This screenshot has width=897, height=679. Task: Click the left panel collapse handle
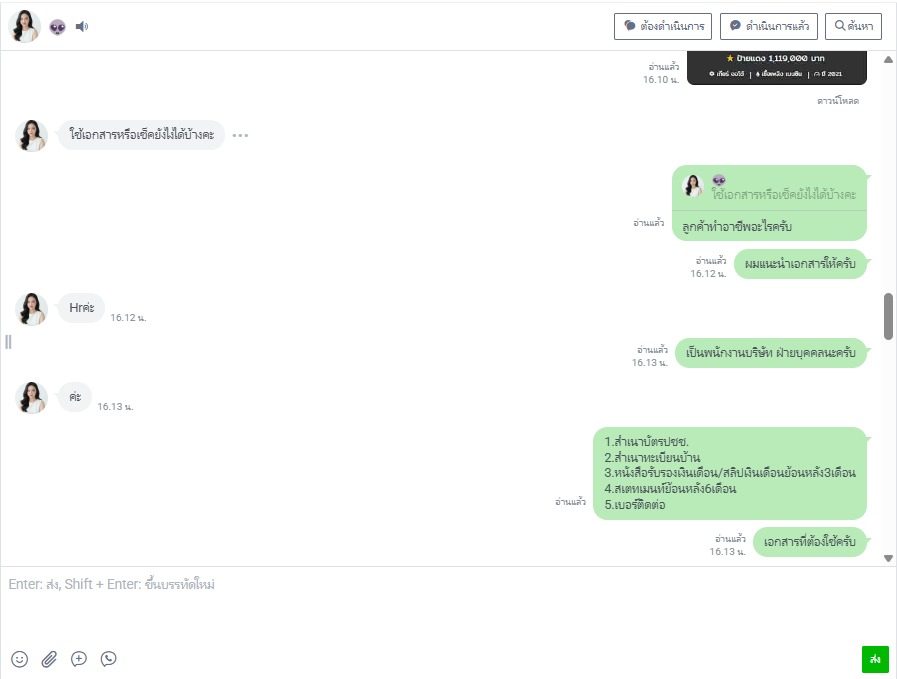[x=8, y=342]
